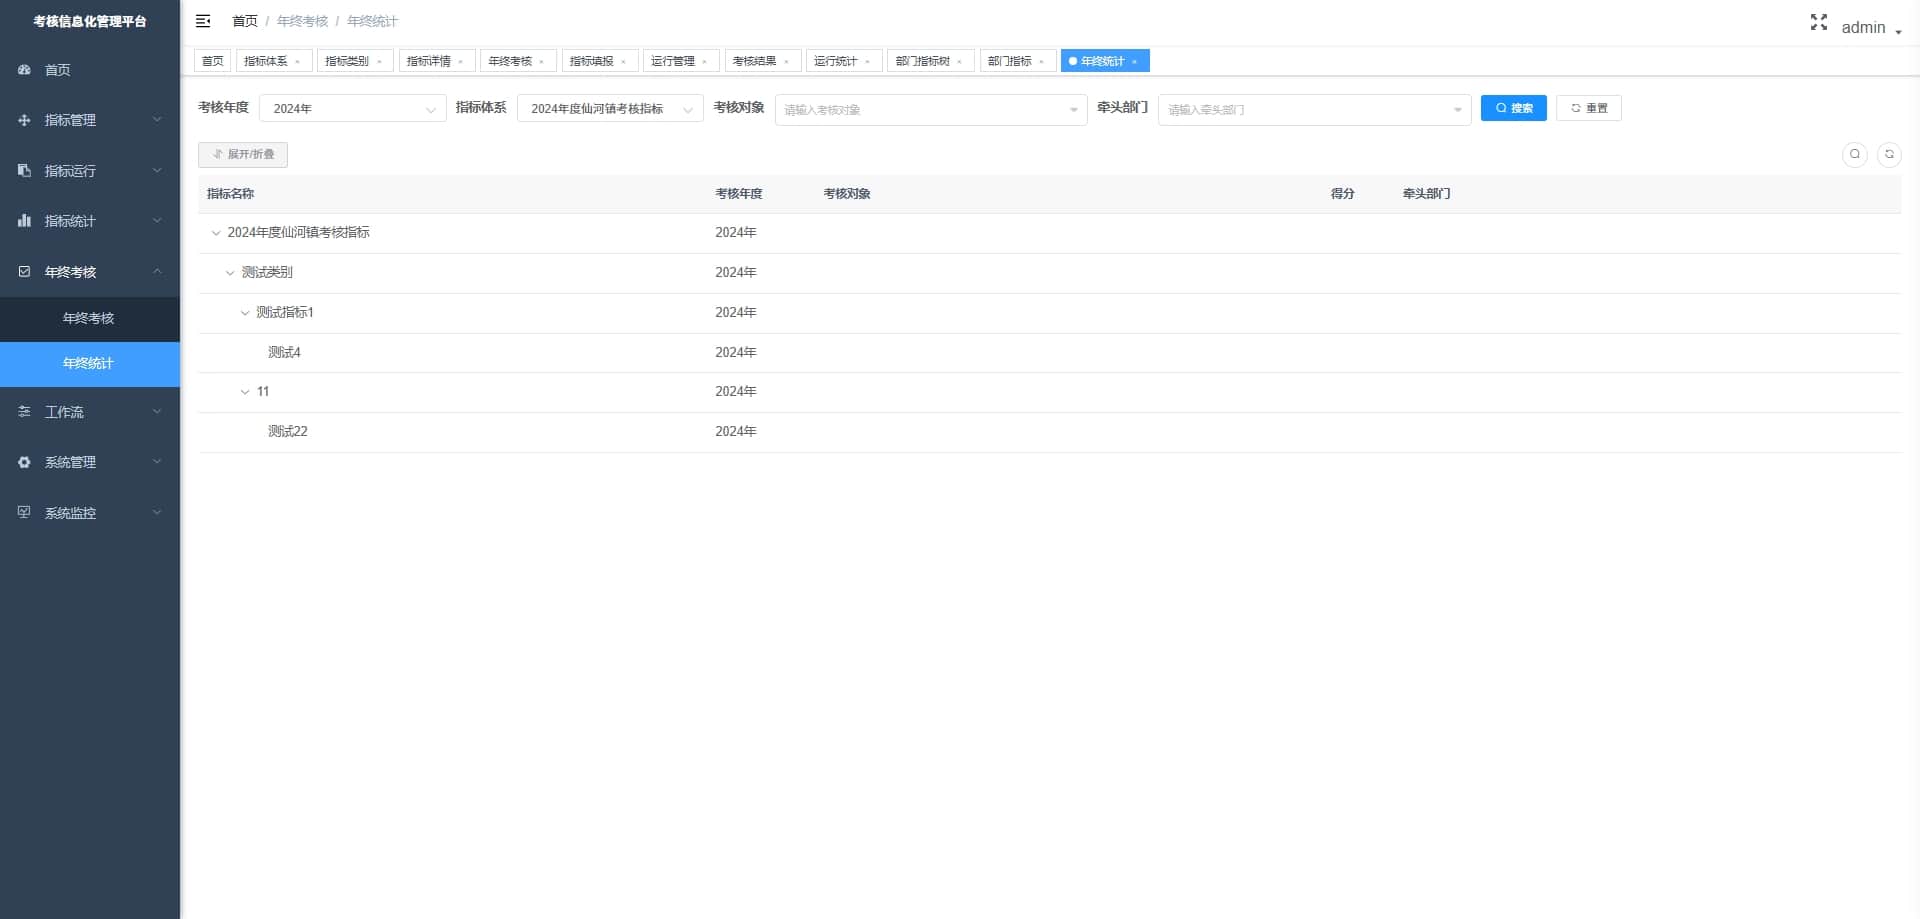Close the 部门指标树 tab
The image size is (1920, 919).
pos(960,62)
